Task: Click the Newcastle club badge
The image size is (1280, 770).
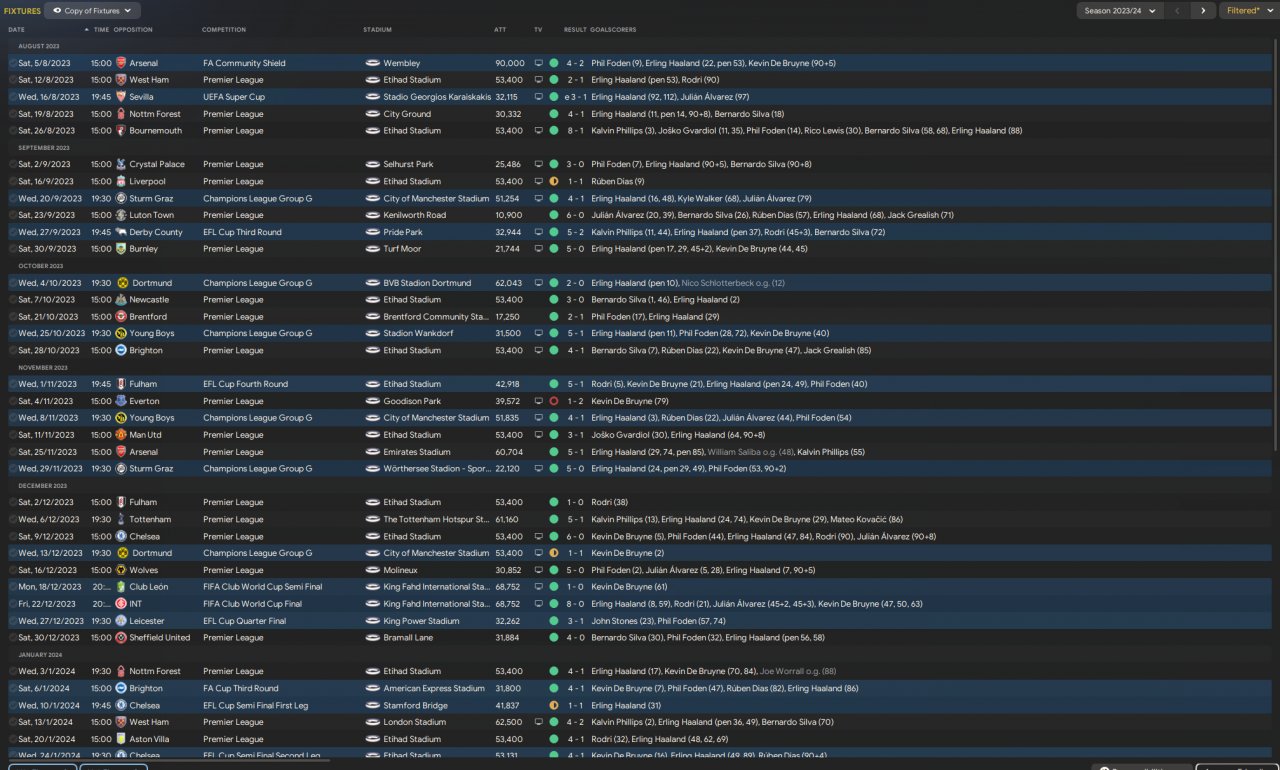Action: 121,300
